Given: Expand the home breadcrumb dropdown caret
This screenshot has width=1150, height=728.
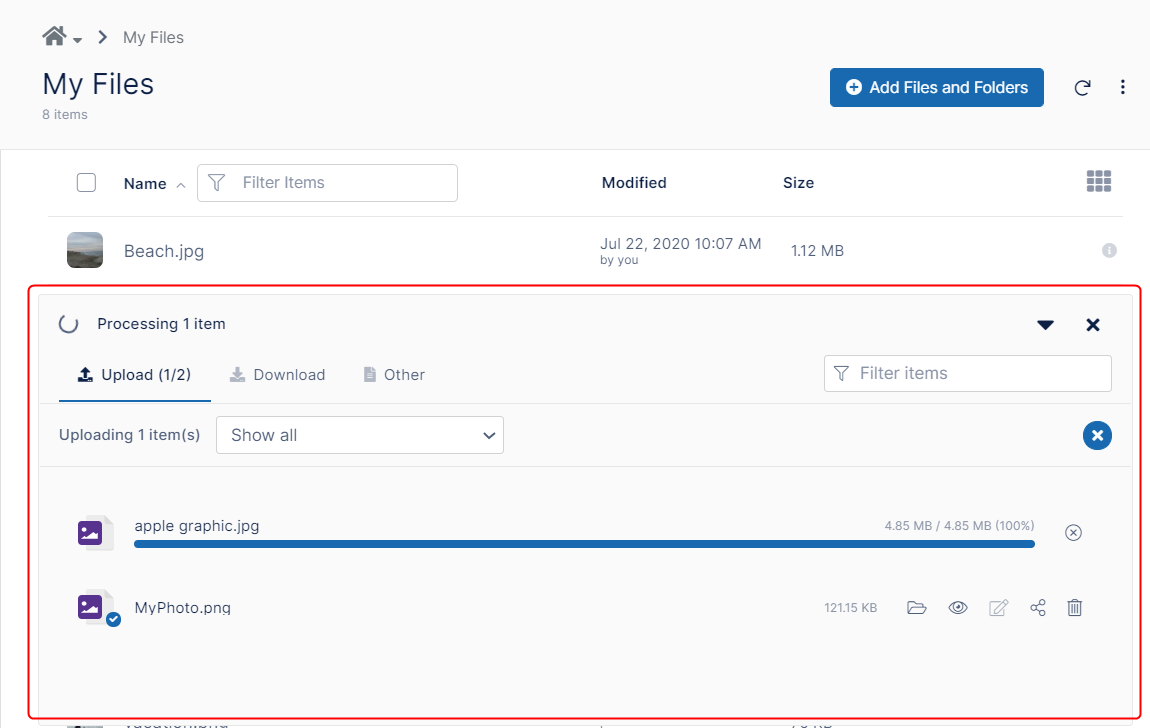Looking at the screenshot, I should pos(78,40).
